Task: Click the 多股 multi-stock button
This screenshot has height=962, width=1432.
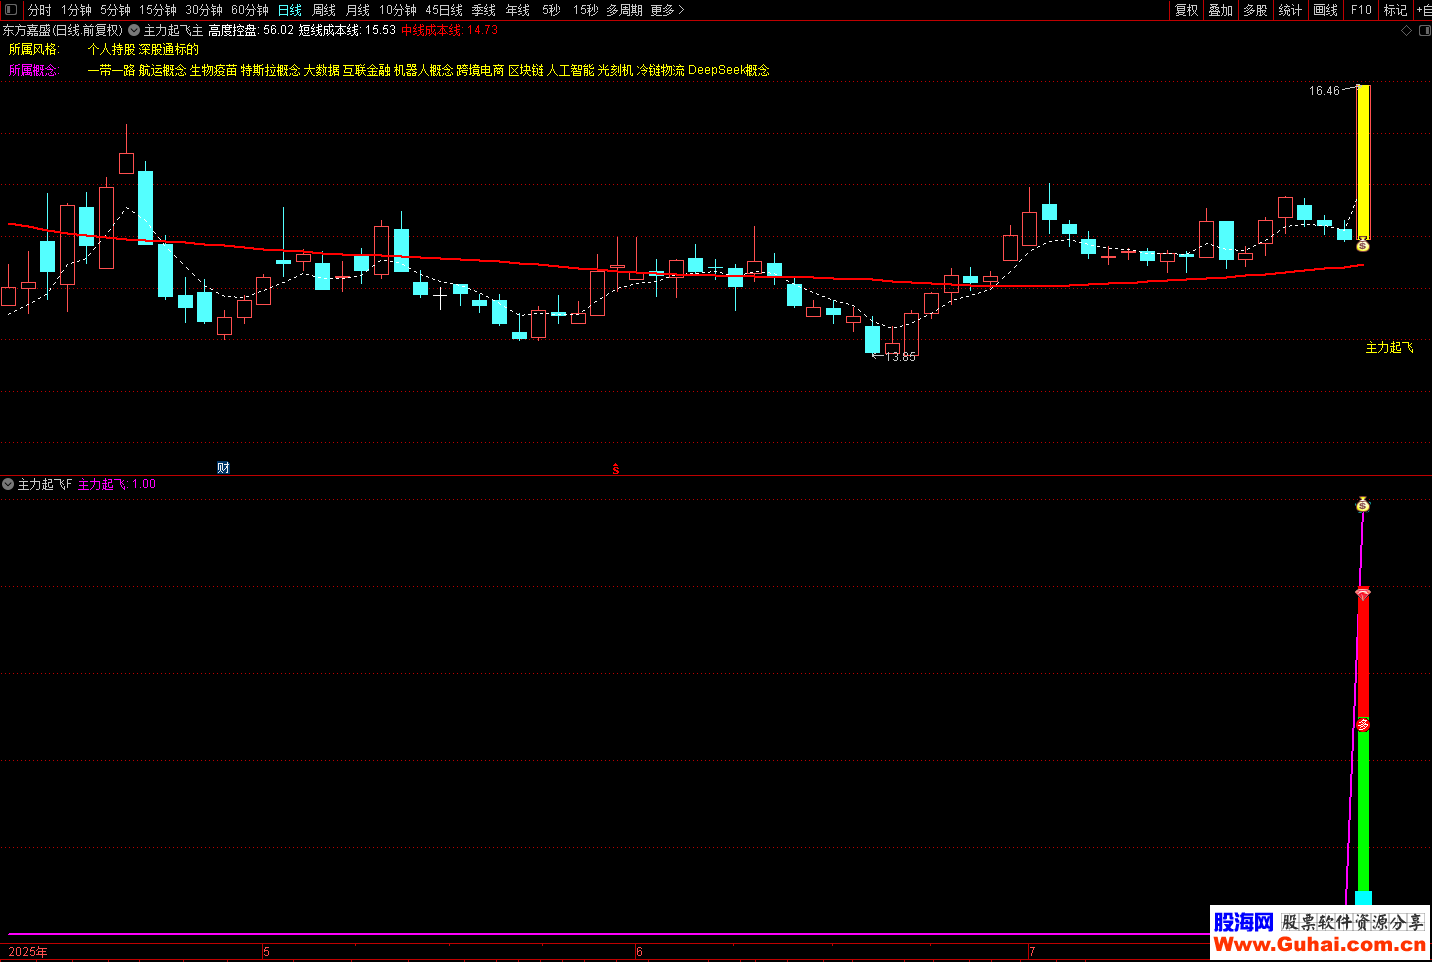Action: click(x=1256, y=10)
